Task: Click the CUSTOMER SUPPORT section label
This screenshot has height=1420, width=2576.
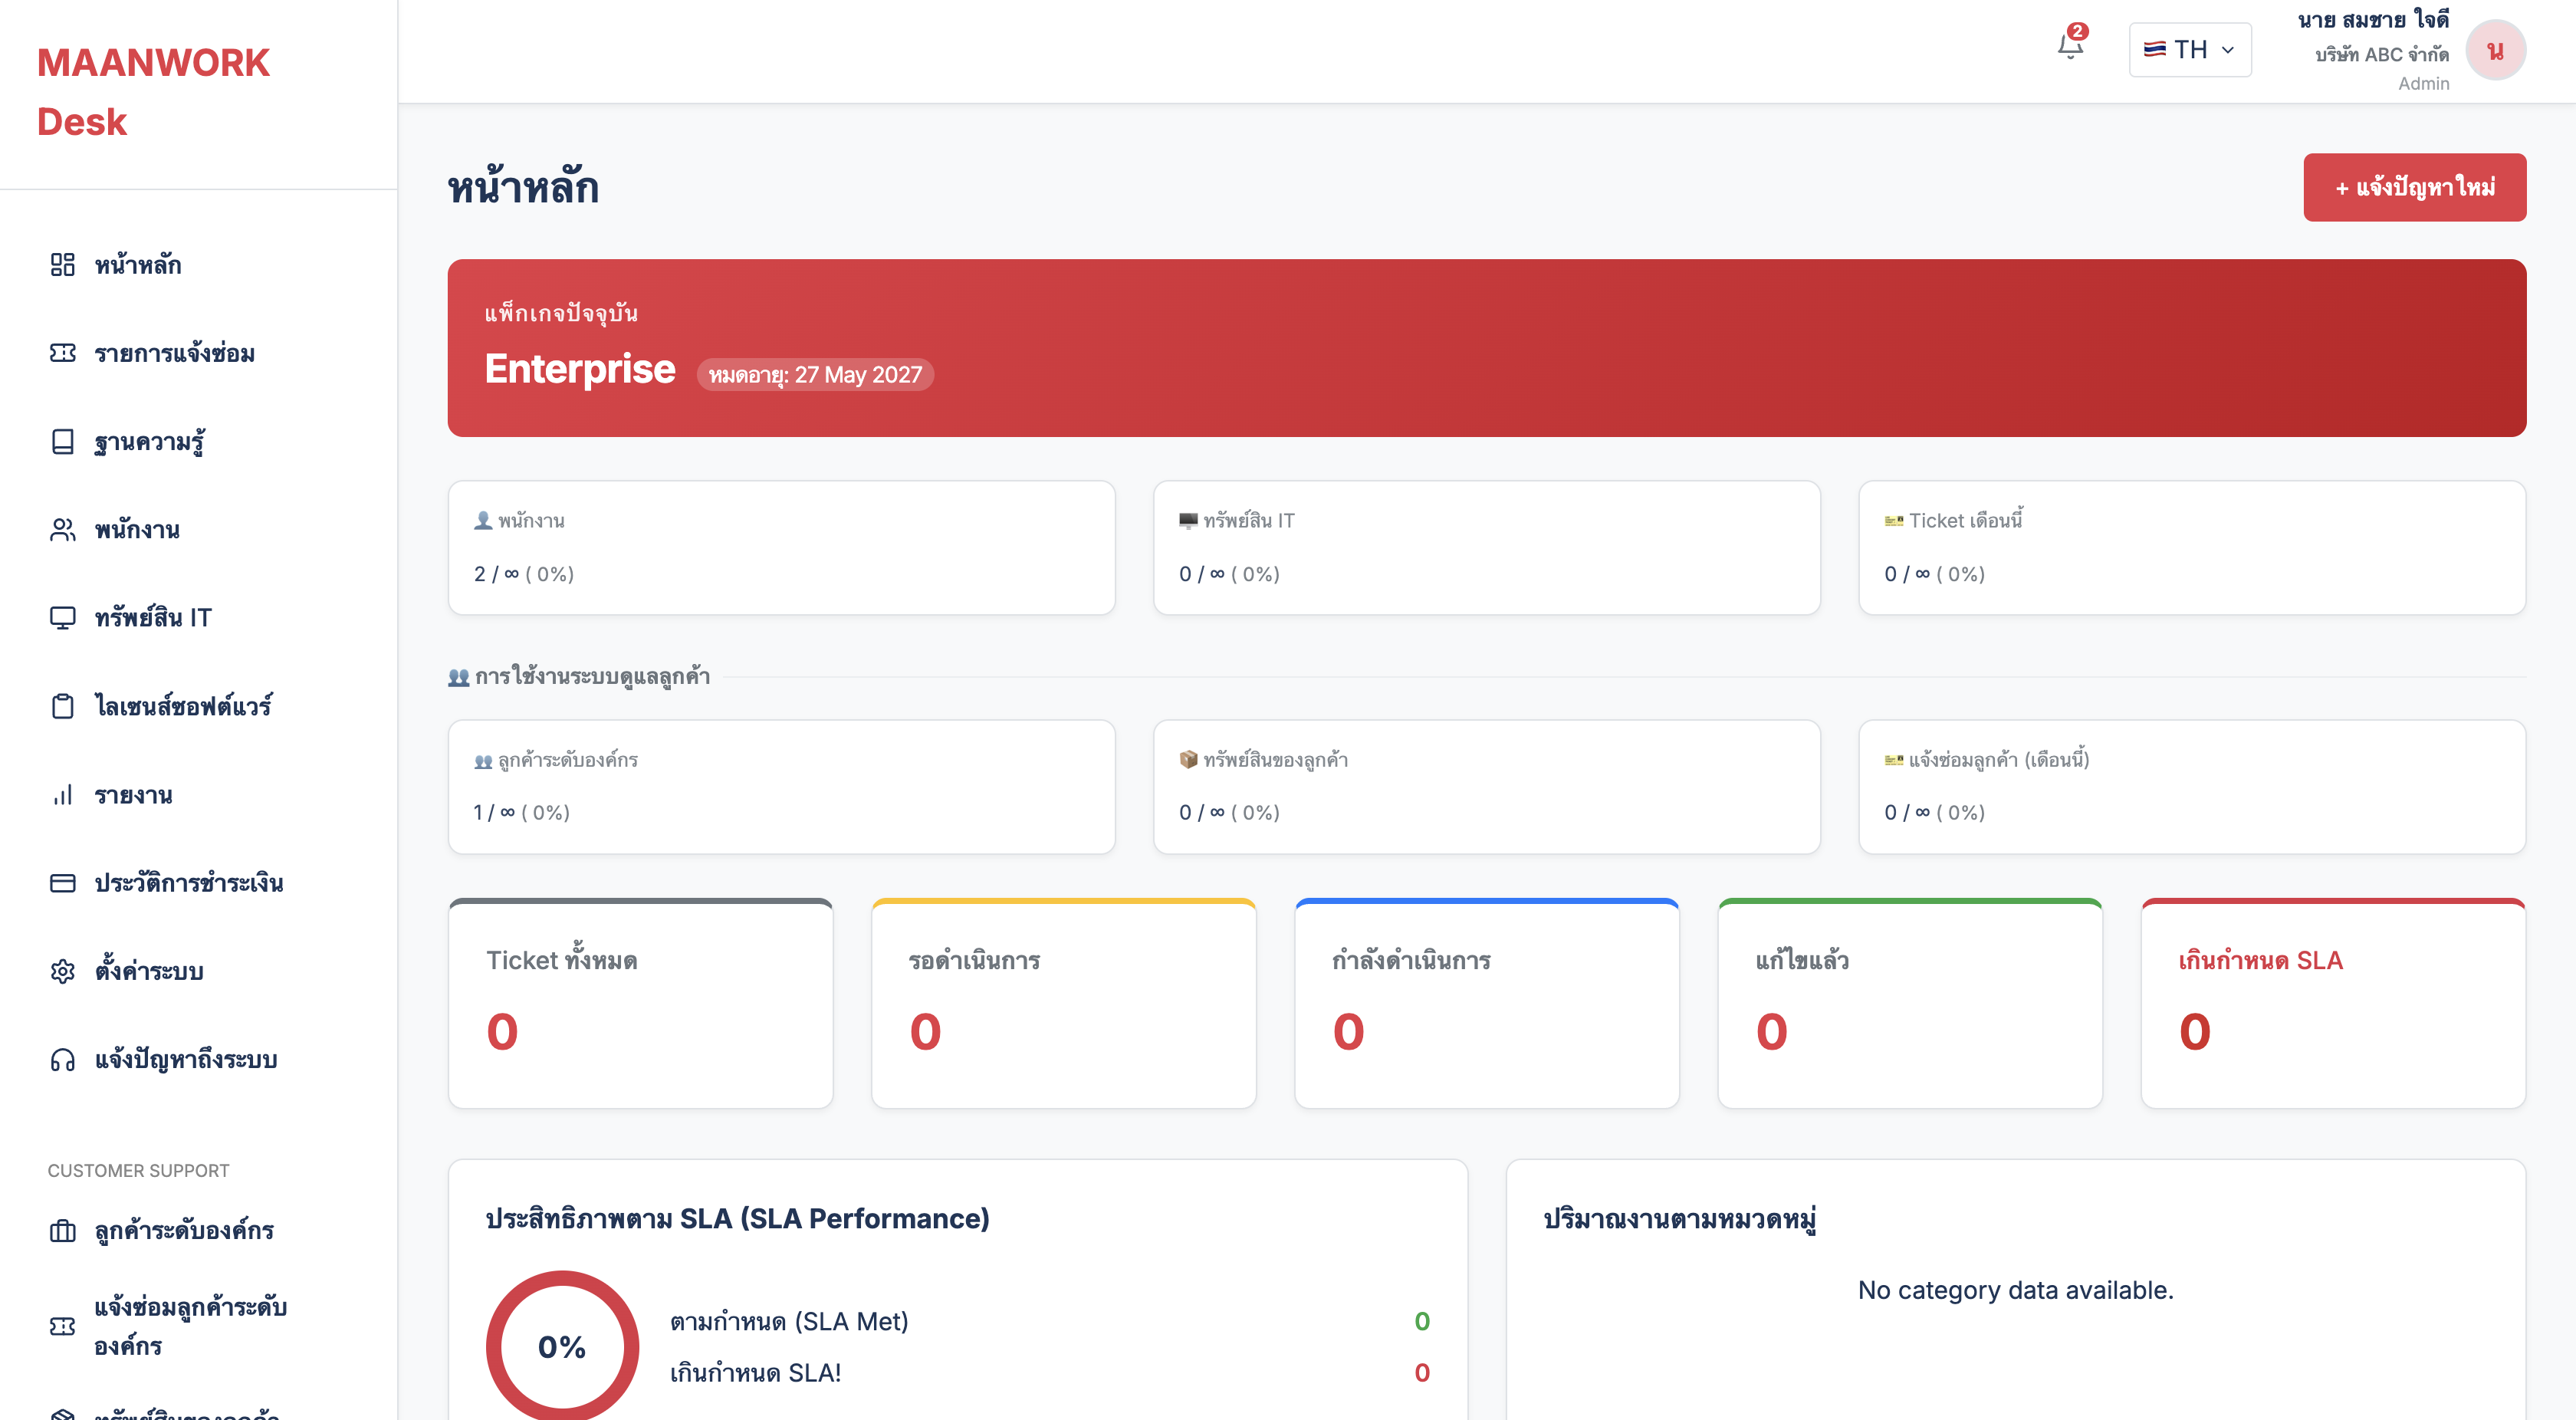Action: 138,1170
